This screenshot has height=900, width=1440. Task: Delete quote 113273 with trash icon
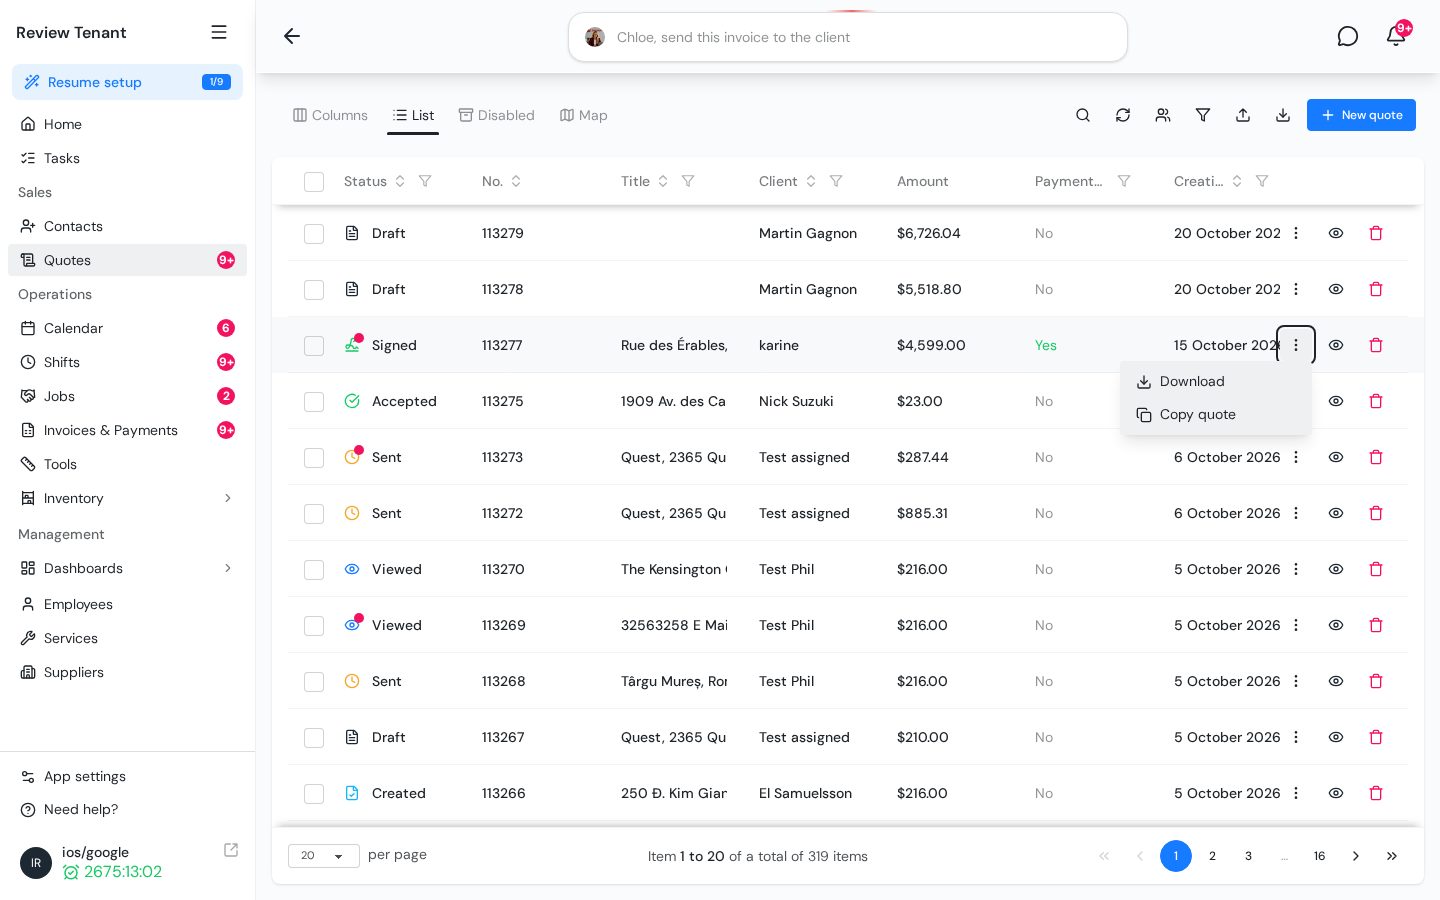click(x=1376, y=457)
